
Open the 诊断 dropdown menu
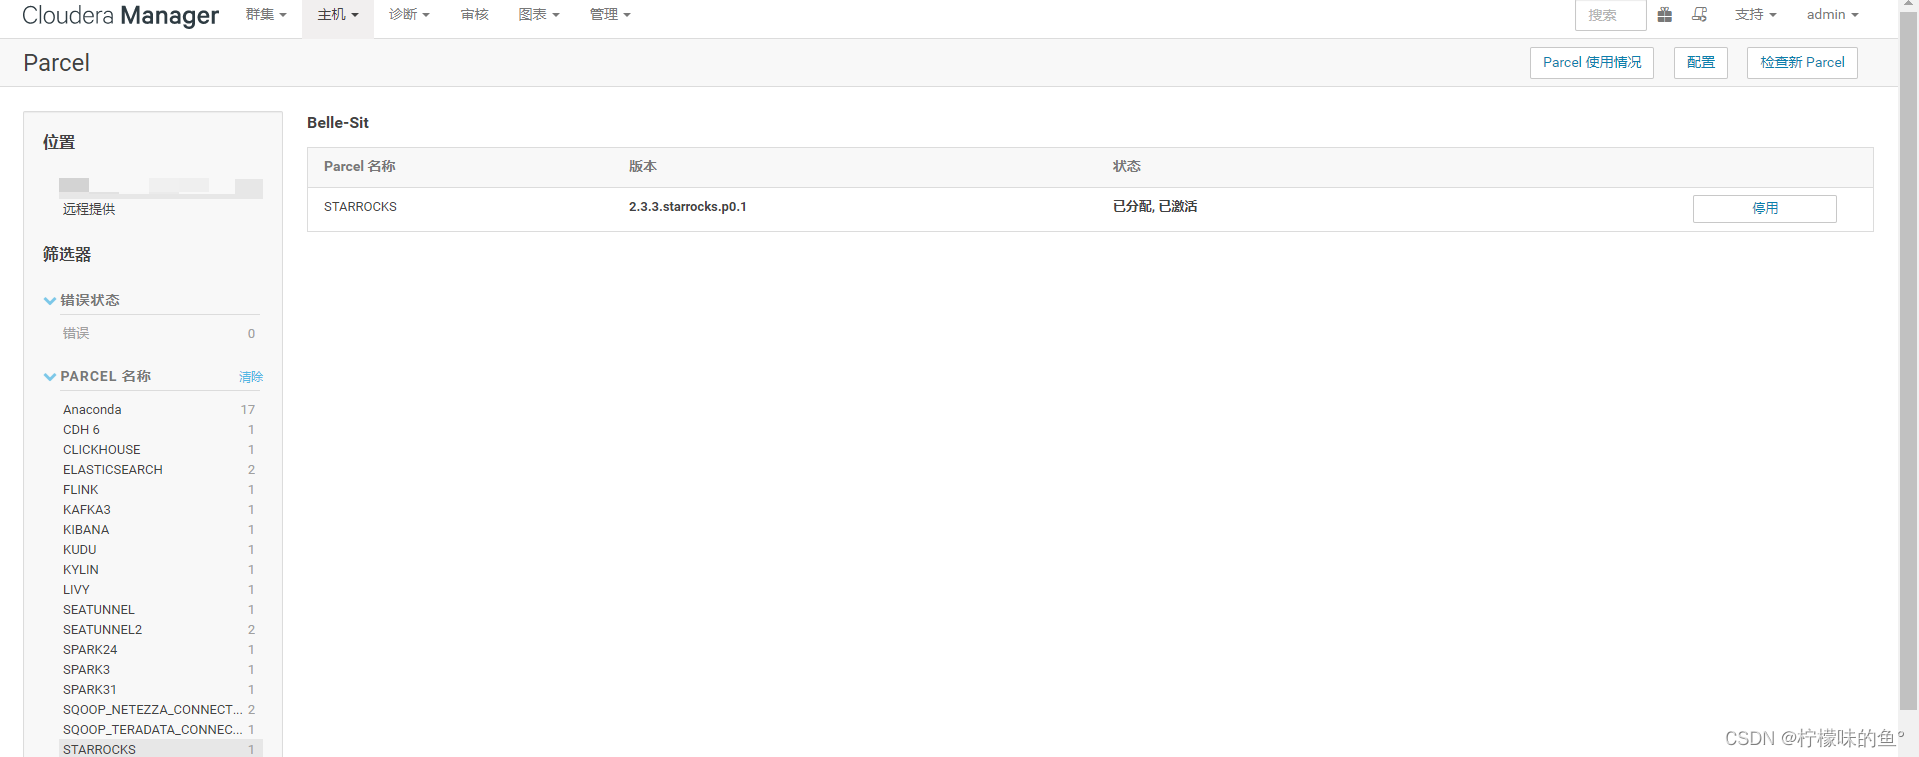(409, 15)
